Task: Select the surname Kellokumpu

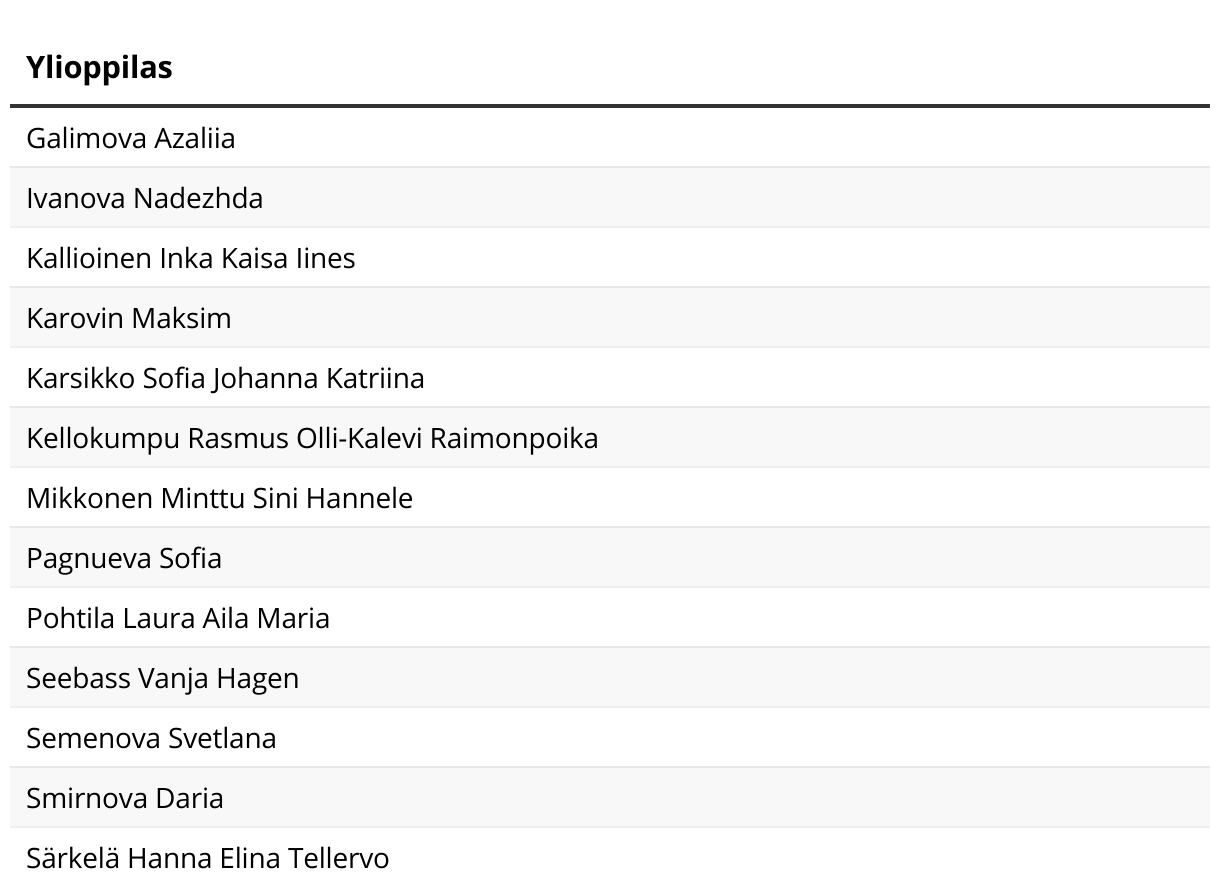Action: (102, 438)
